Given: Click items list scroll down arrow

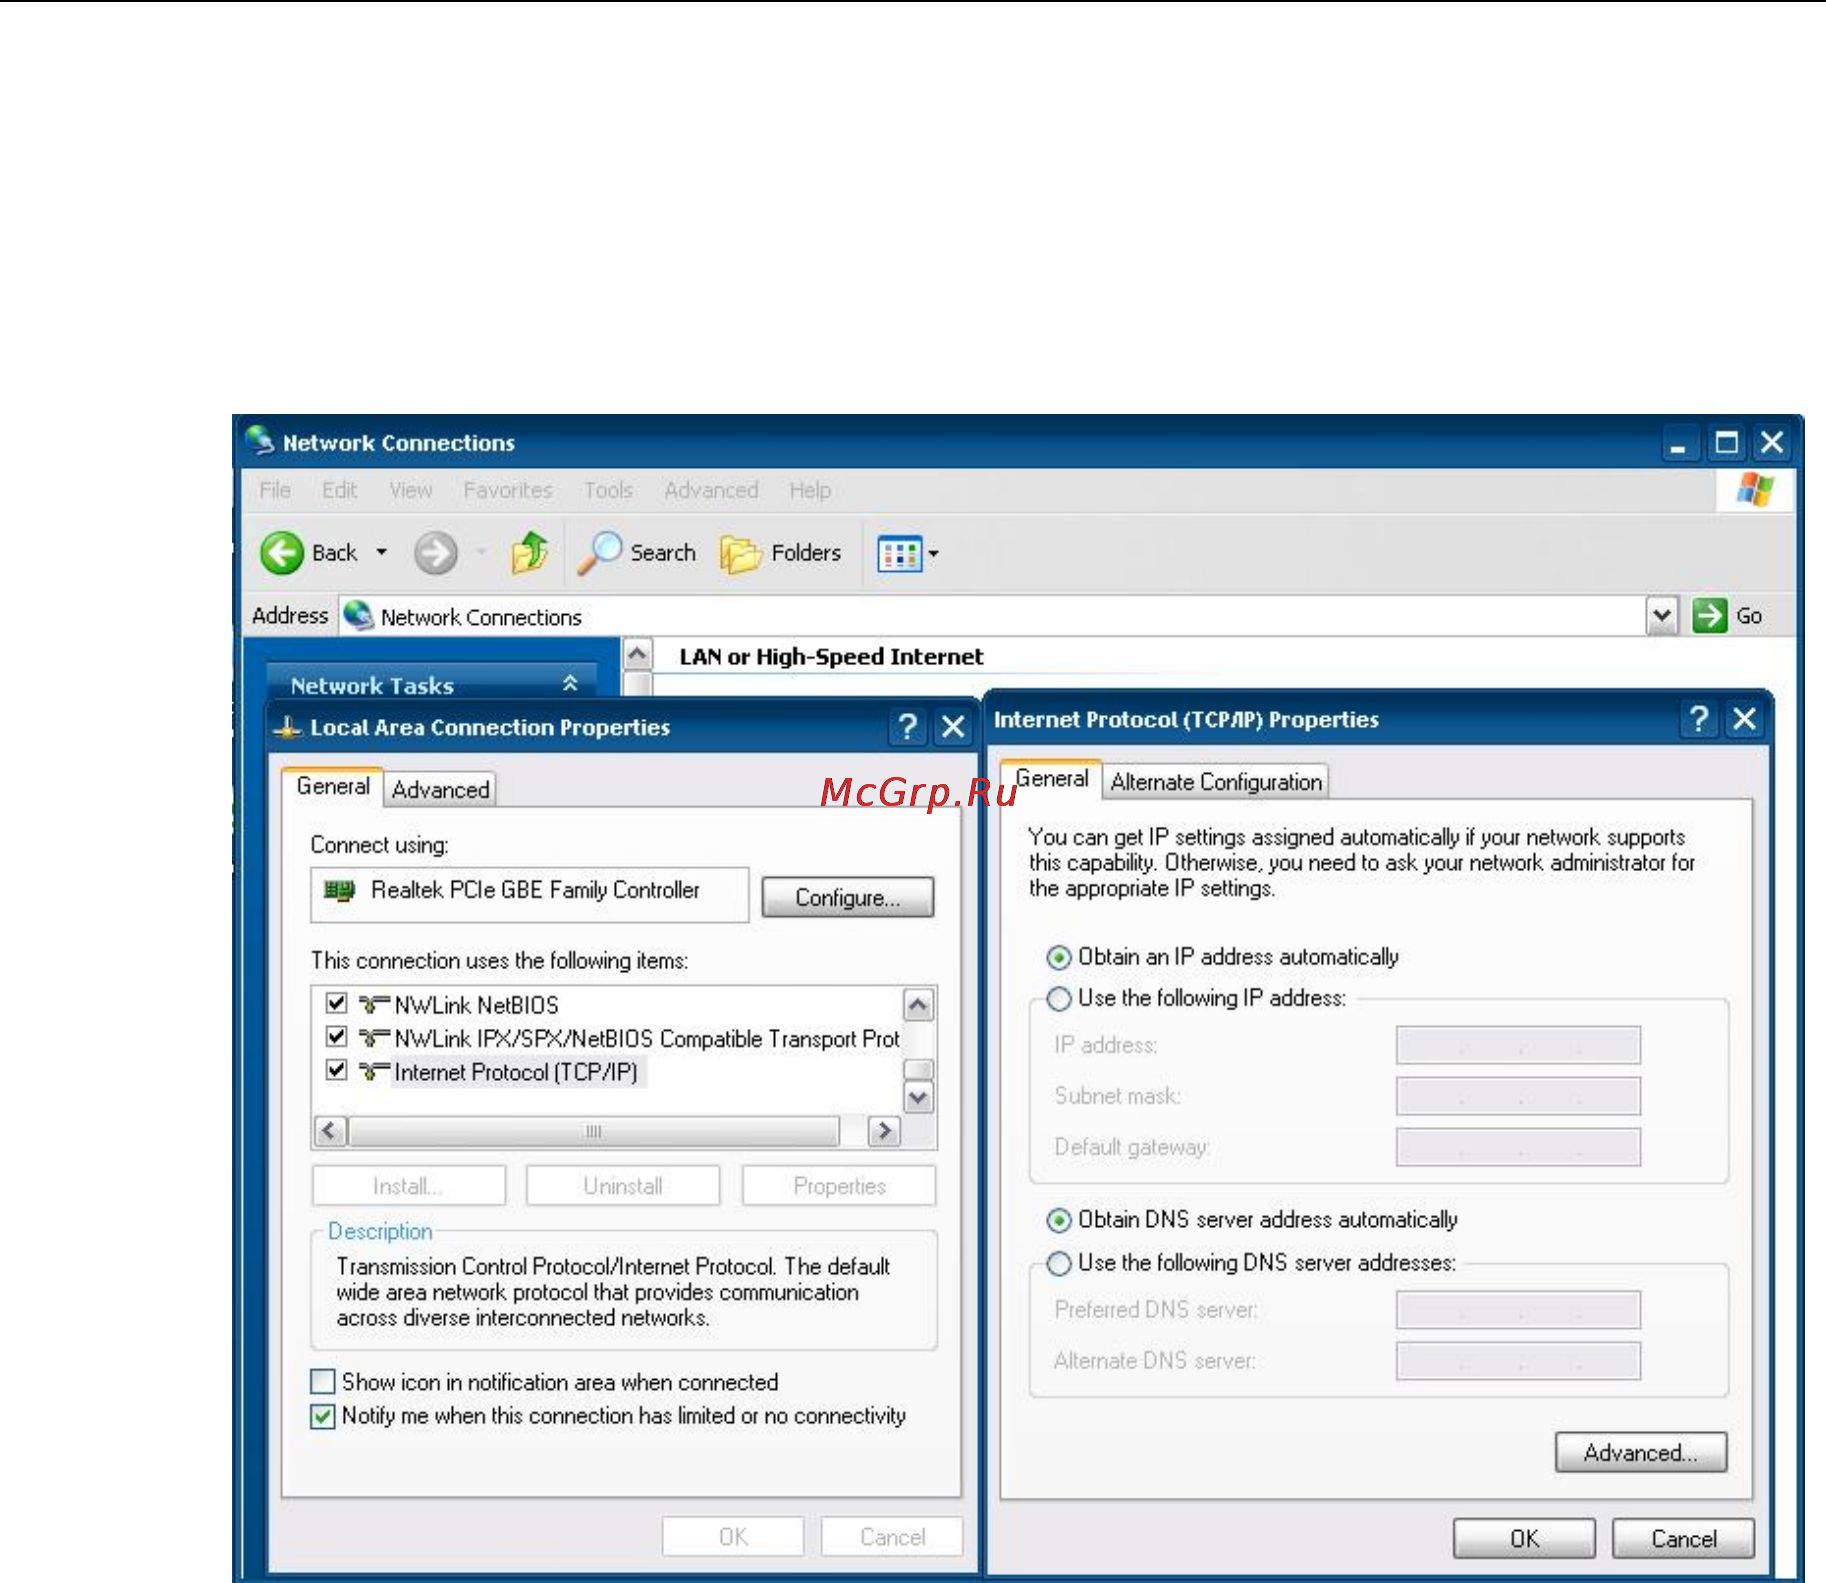Looking at the screenshot, I should point(918,1097).
